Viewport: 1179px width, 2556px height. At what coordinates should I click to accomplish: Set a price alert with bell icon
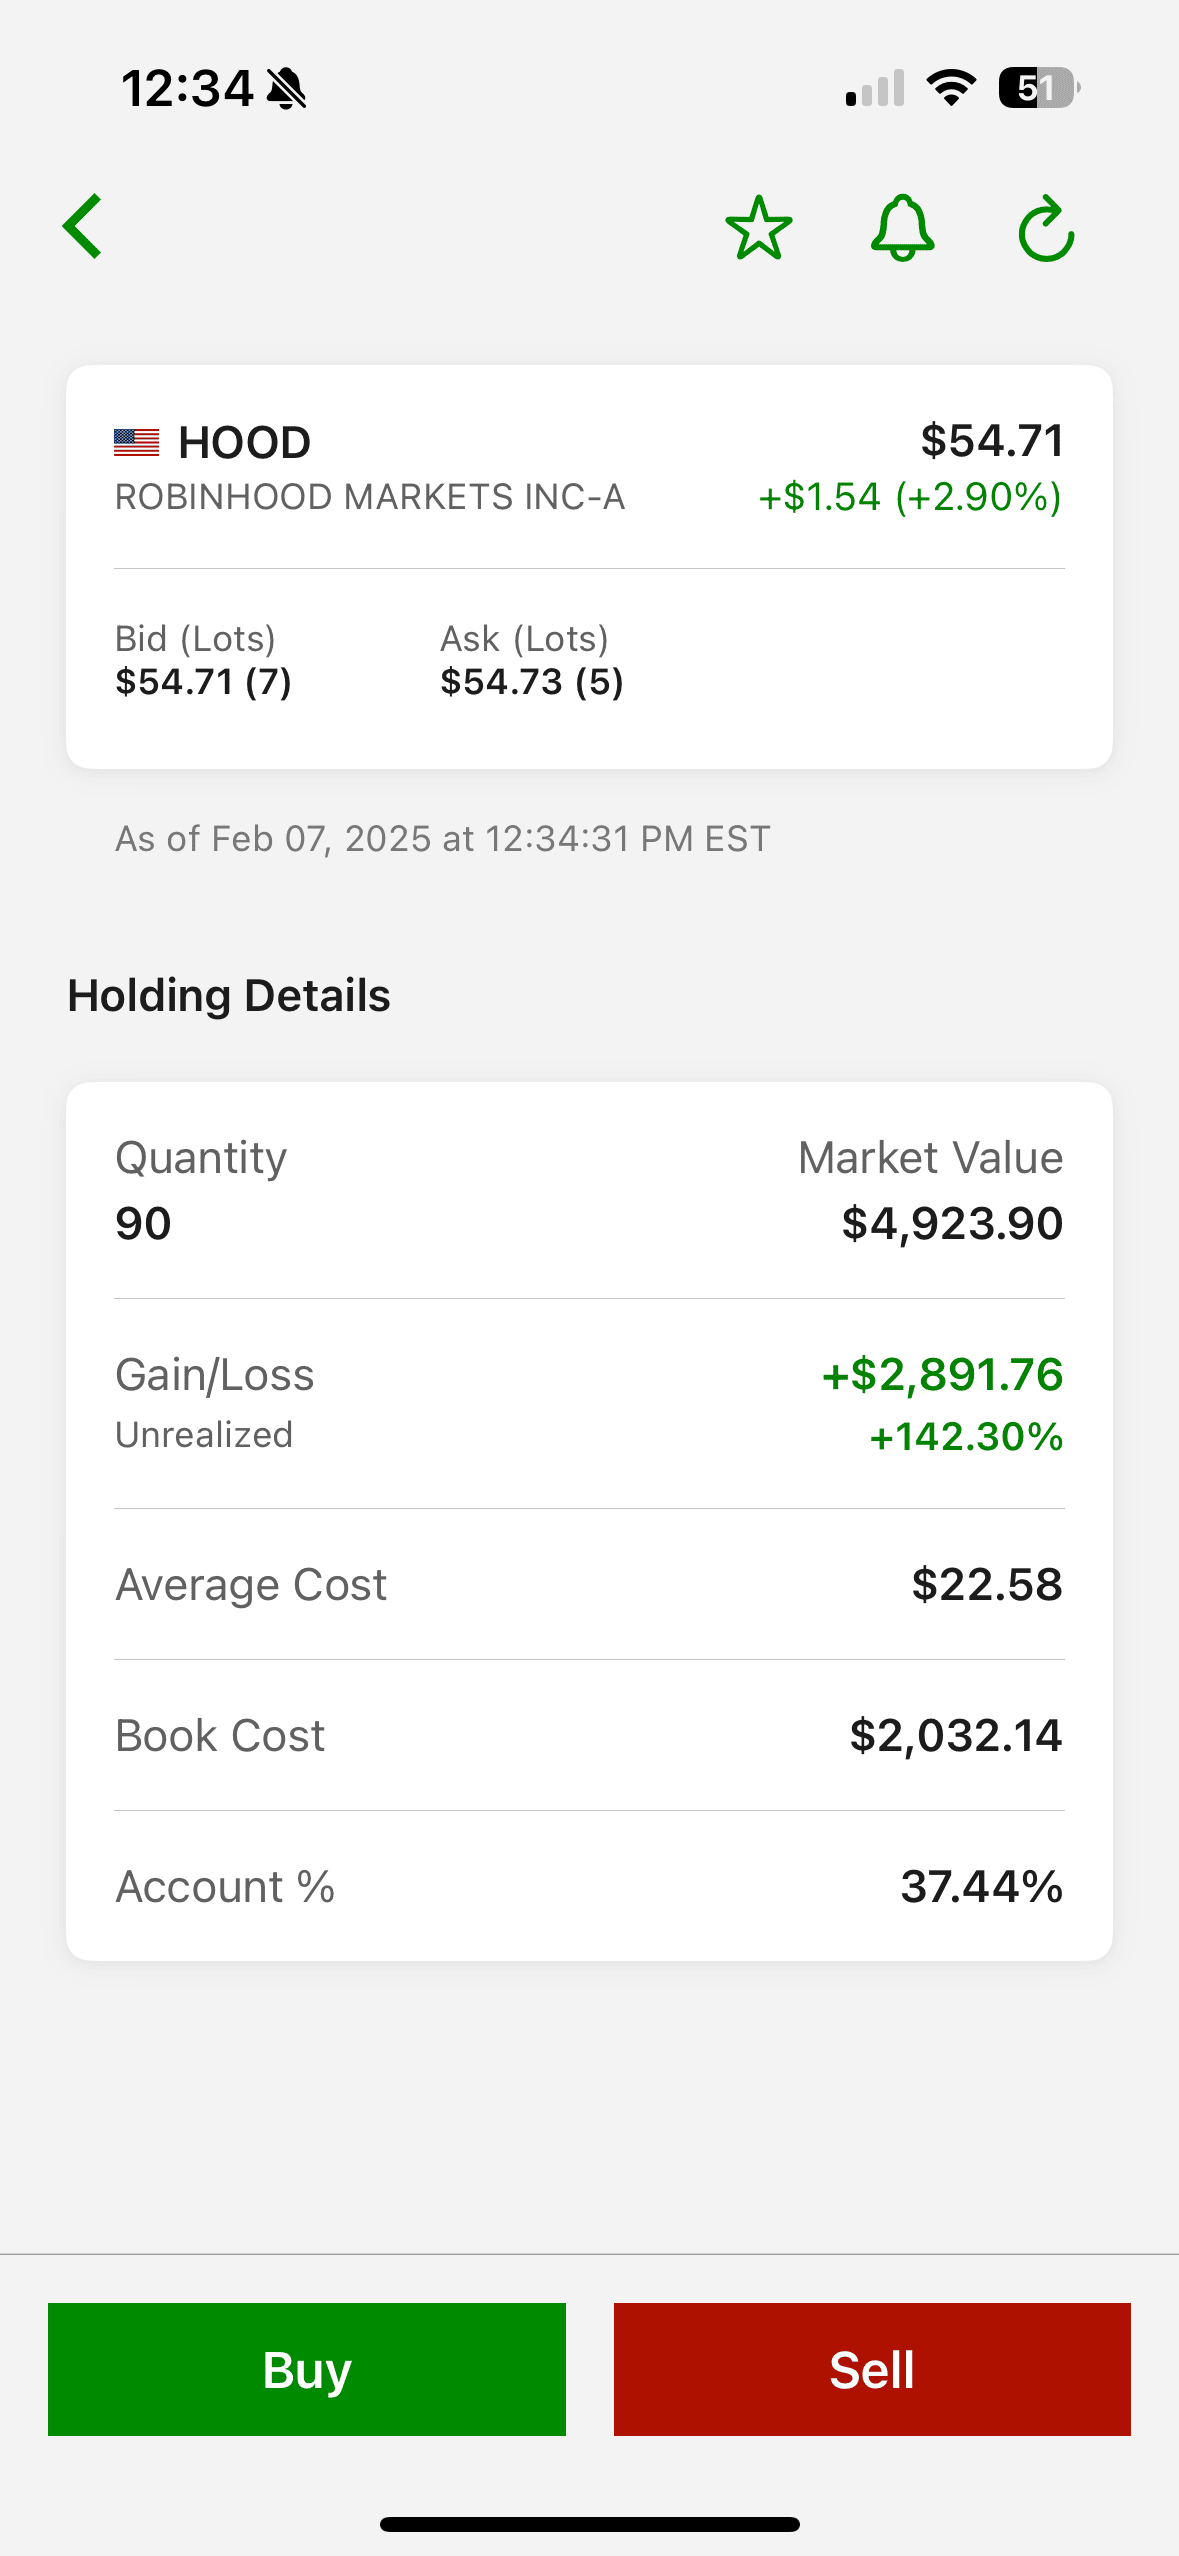point(902,228)
